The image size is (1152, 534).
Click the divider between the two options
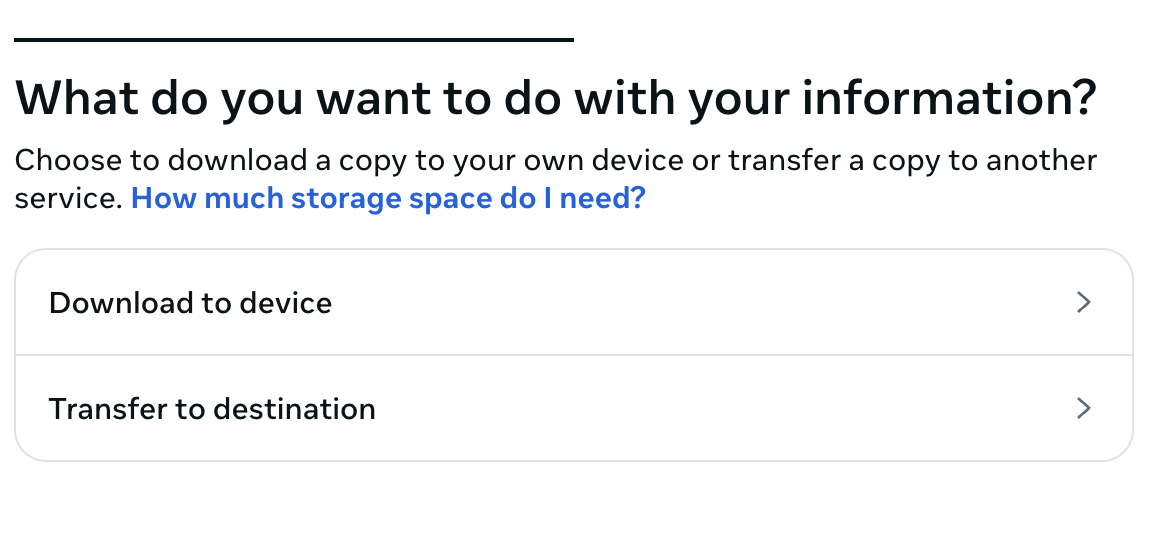[573, 355]
